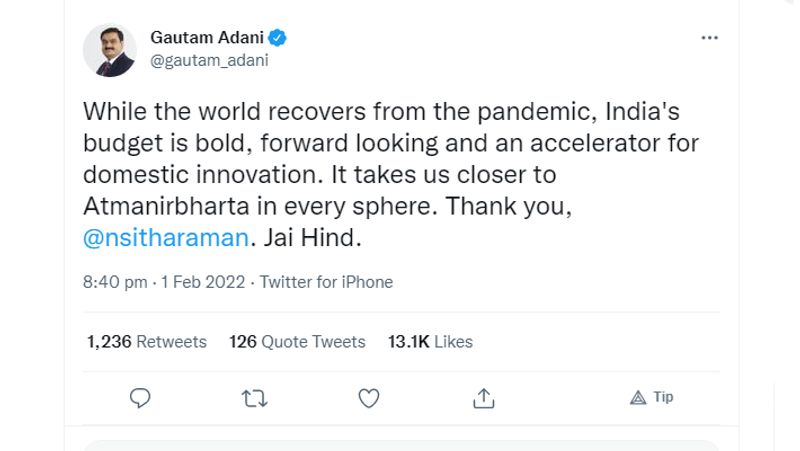View the 1,236 Retweets list
Screen dimensions: 800x451
point(147,342)
